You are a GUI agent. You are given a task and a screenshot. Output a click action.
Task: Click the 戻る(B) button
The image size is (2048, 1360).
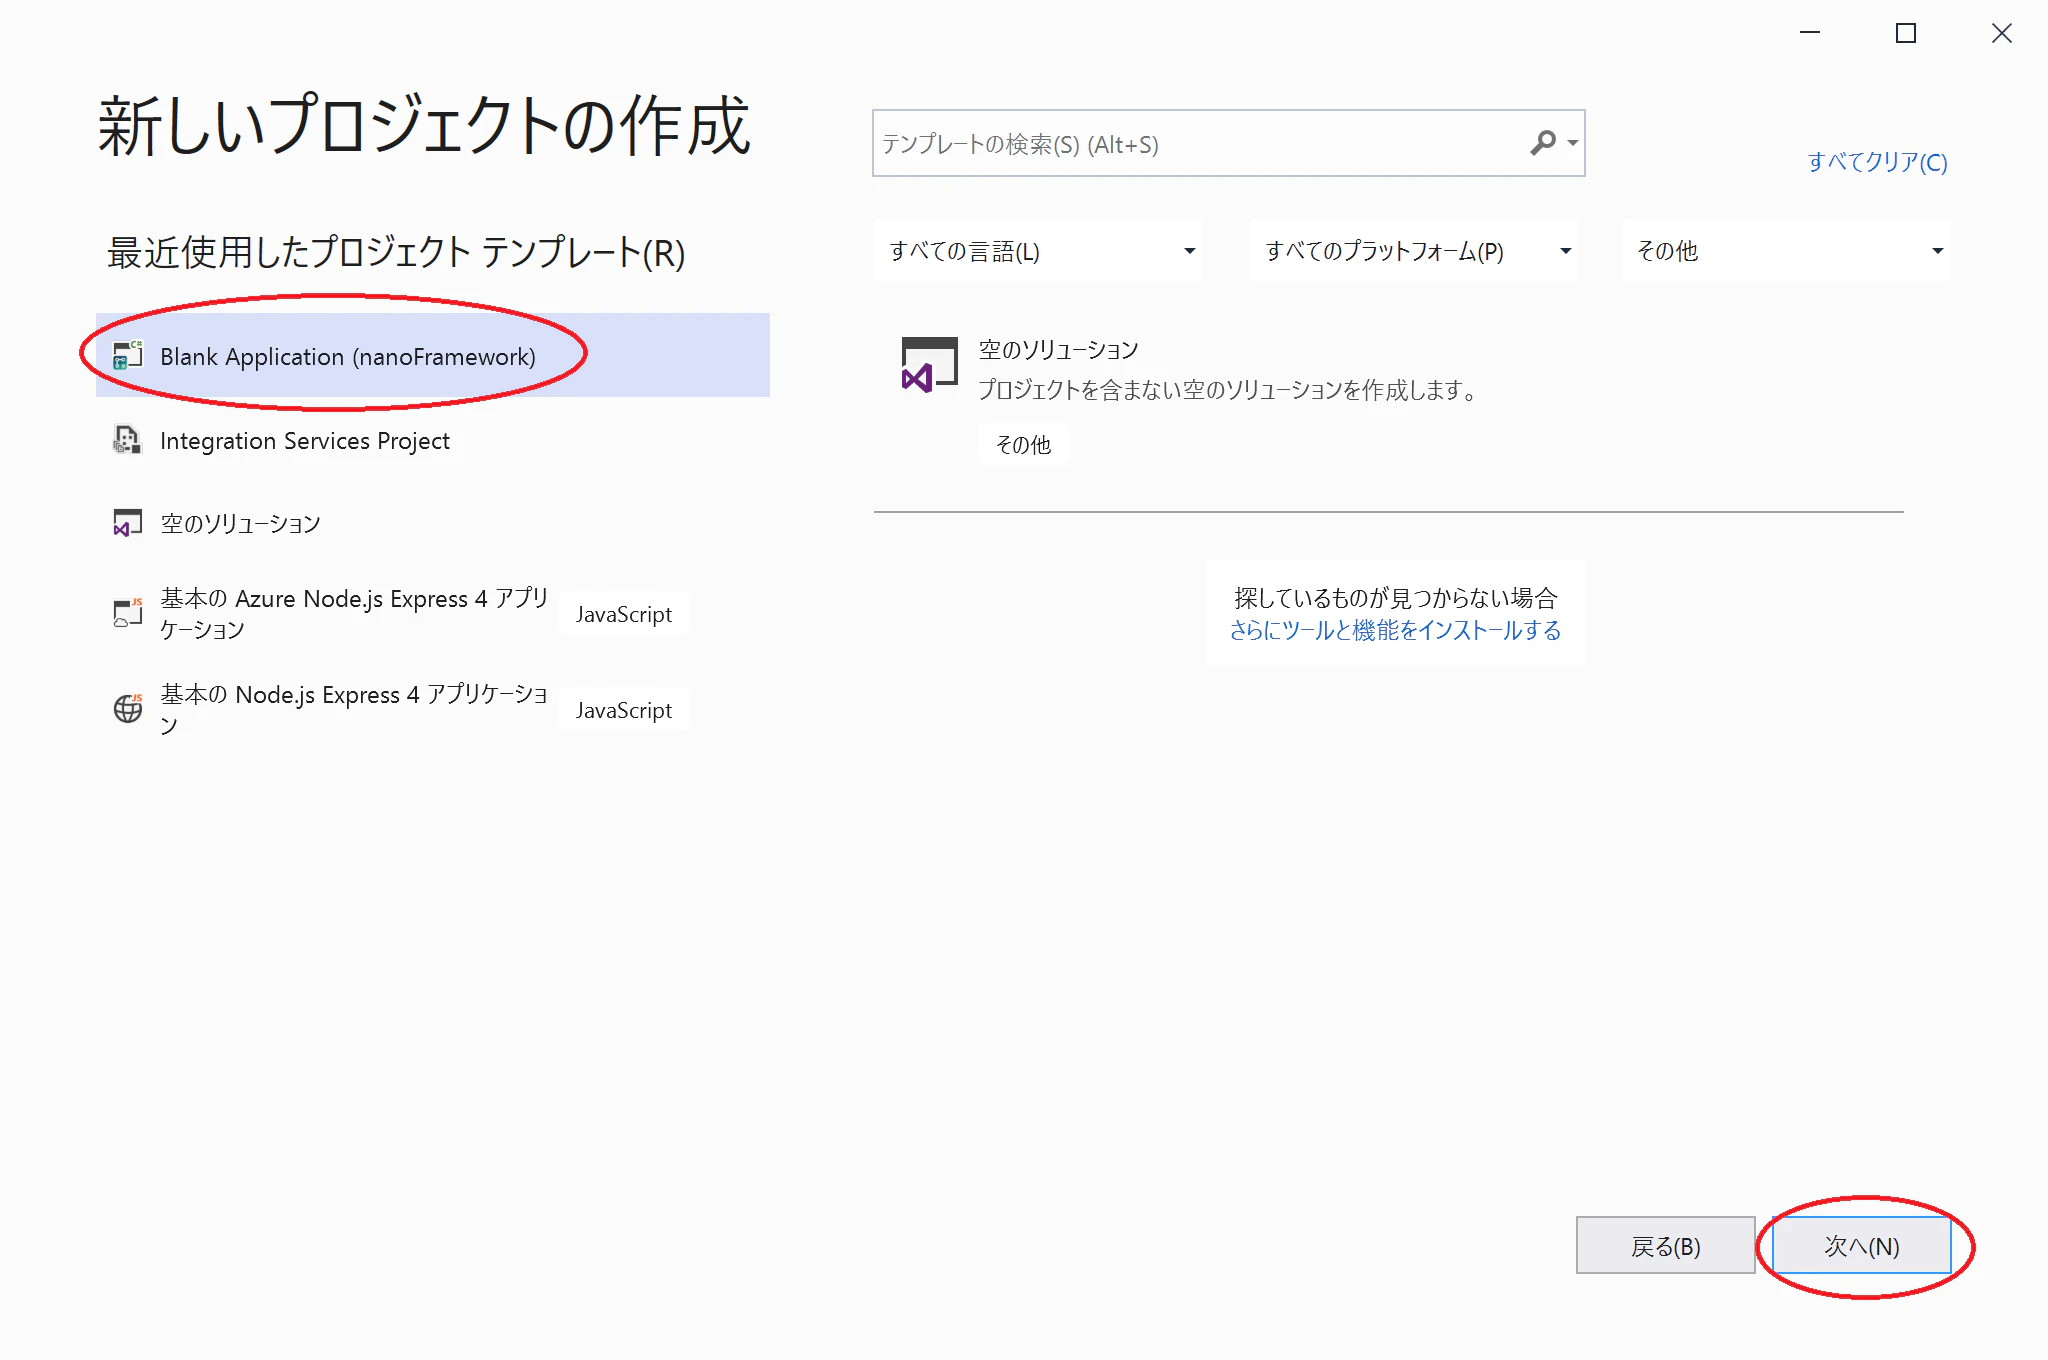pos(1666,1246)
